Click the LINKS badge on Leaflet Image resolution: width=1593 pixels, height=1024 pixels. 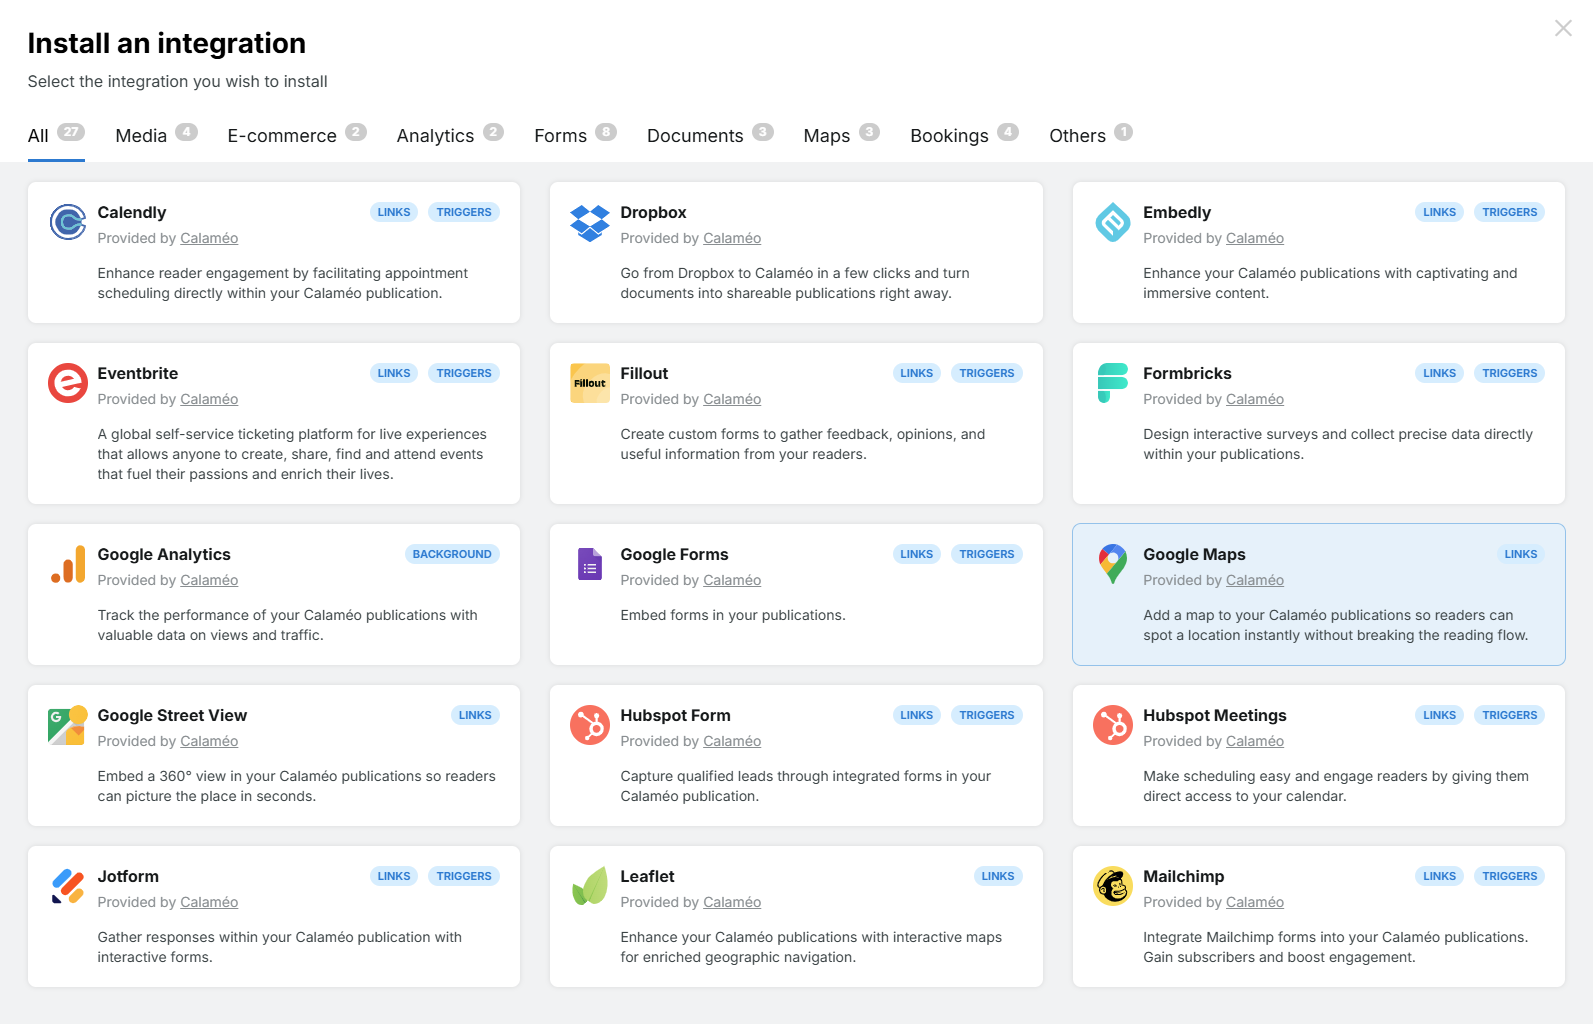tap(998, 876)
